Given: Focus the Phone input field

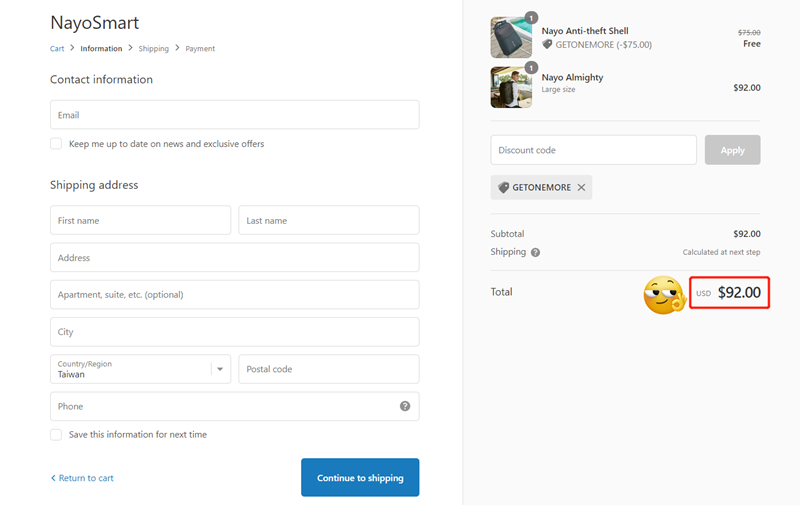Looking at the screenshot, I should 235,406.
